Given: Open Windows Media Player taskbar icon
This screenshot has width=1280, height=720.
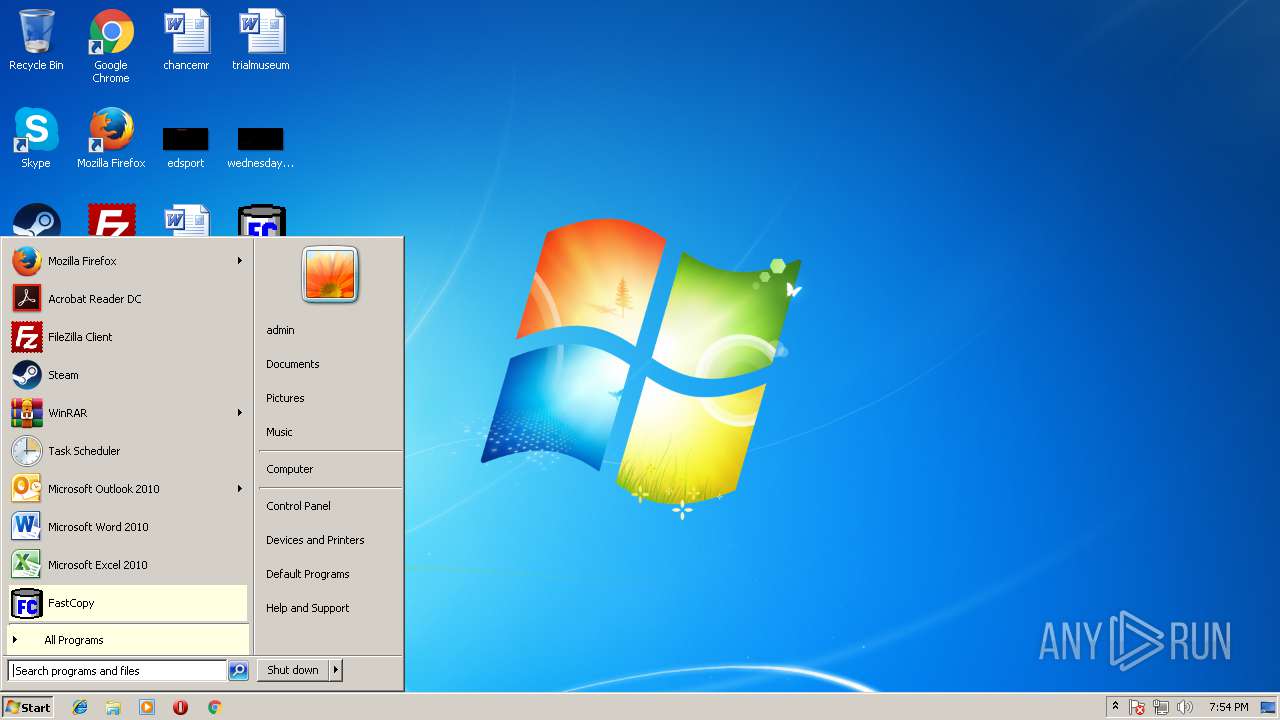Looking at the screenshot, I should coord(147,707).
